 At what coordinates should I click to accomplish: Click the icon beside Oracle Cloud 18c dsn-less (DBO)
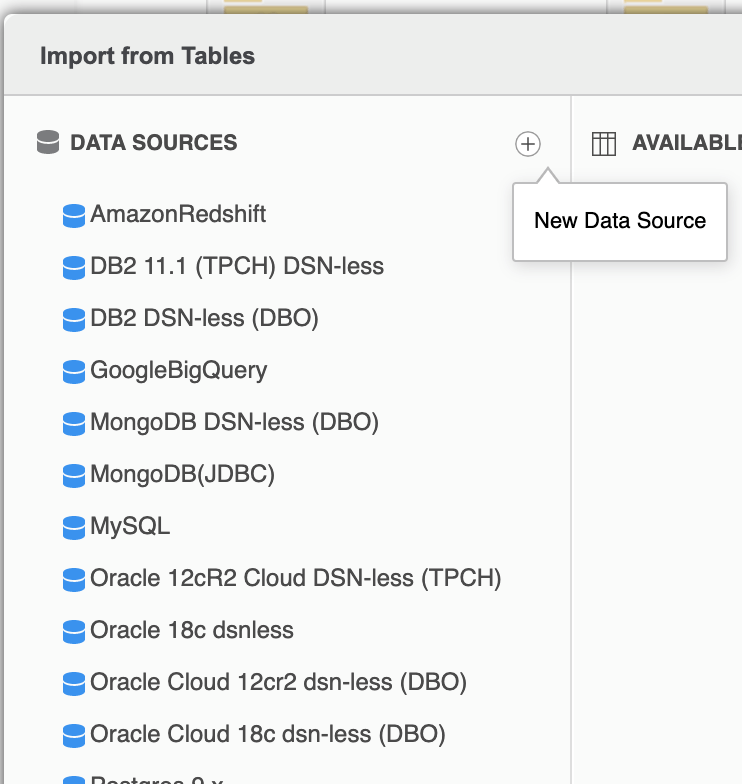click(74, 736)
